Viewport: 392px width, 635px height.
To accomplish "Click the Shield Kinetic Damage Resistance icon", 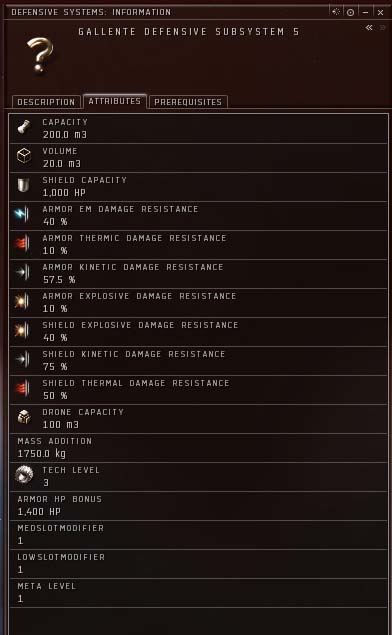I will [22, 359].
